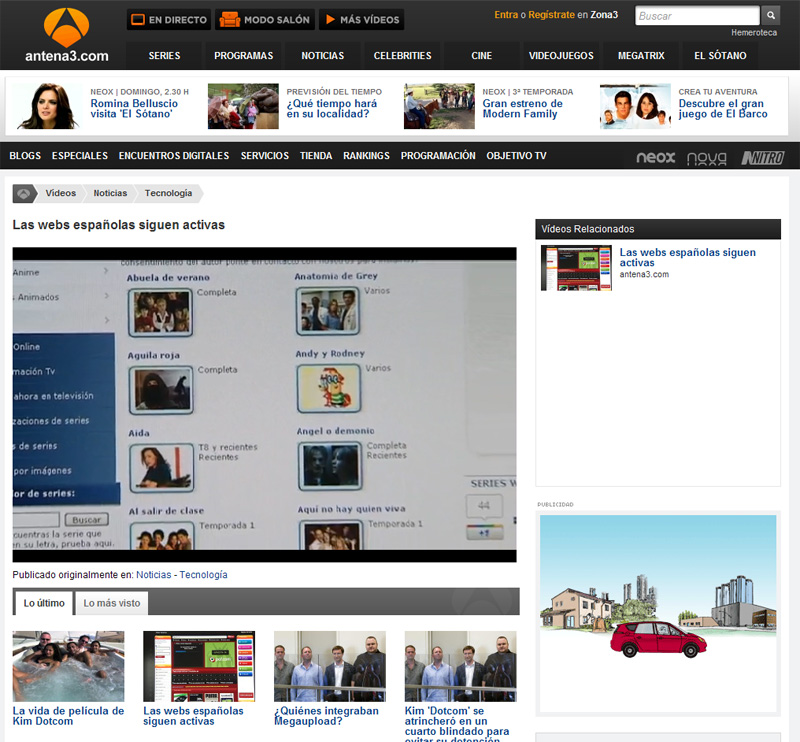This screenshot has width=800, height=742.
Task: Open '¿Qué tiempo hará en su localidad?' link
Action: (332, 109)
